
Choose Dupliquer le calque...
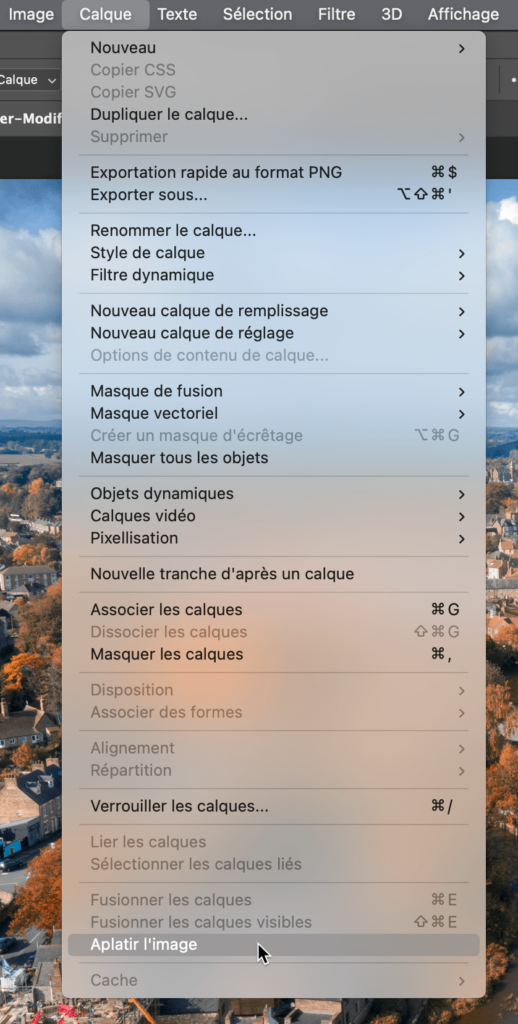pyautogui.click(x=274, y=115)
